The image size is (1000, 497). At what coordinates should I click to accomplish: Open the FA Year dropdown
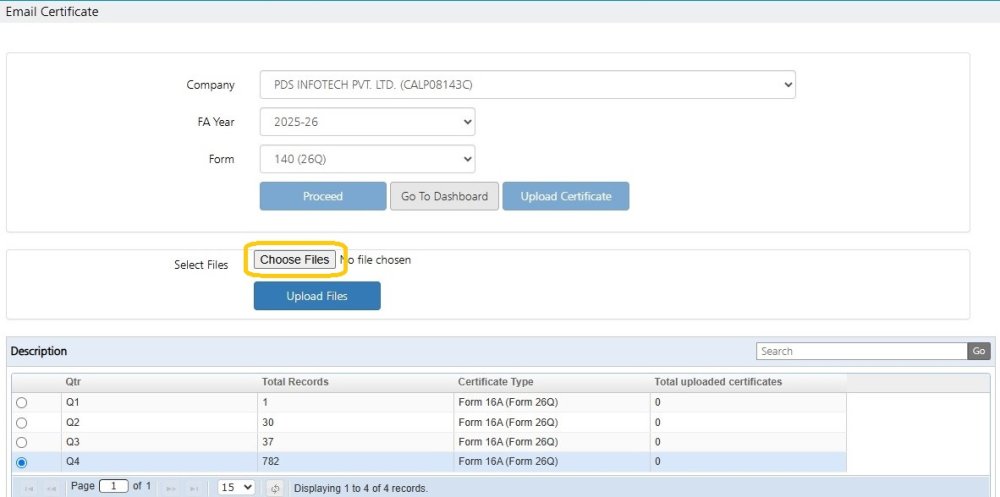pyautogui.click(x=367, y=121)
